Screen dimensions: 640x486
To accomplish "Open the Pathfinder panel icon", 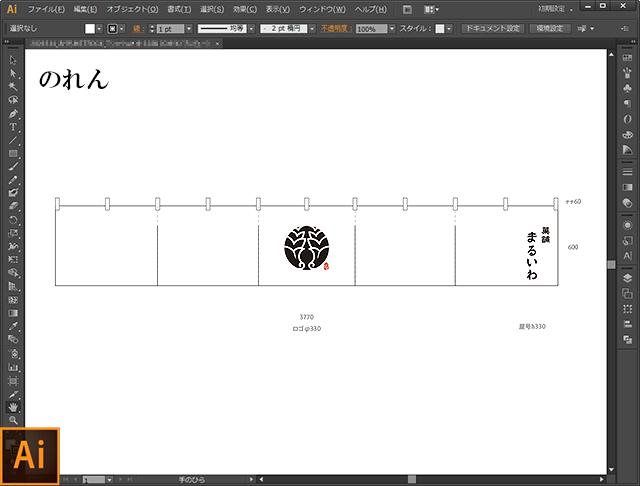I will [x=627, y=340].
